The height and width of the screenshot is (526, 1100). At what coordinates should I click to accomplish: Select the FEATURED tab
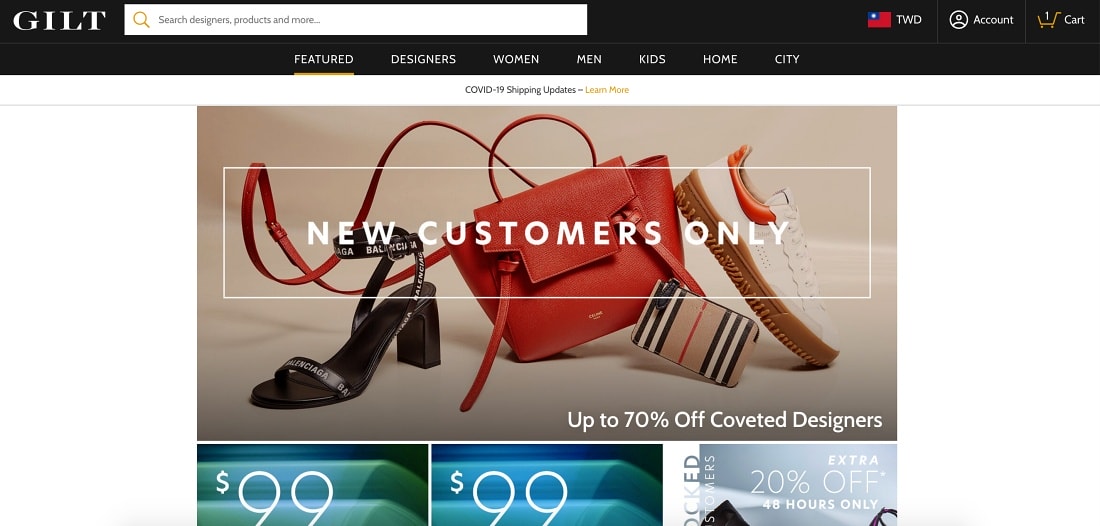pyautogui.click(x=323, y=60)
